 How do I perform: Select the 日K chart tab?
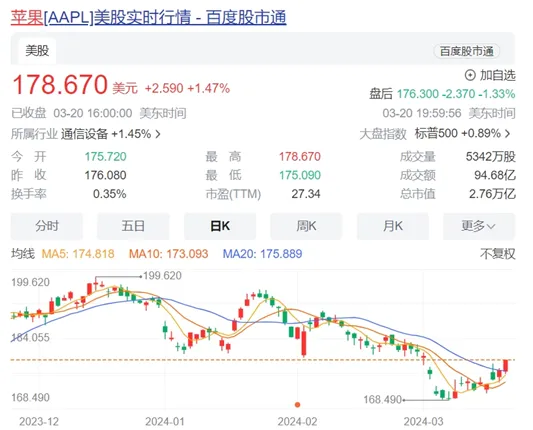pyautogui.click(x=220, y=226)
